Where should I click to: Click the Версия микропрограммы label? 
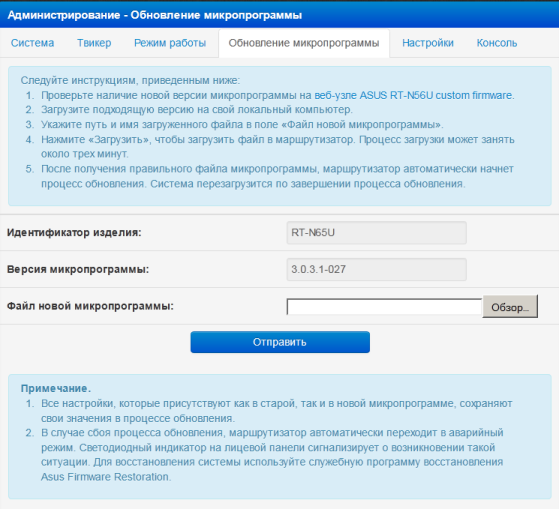click(78, 269)
